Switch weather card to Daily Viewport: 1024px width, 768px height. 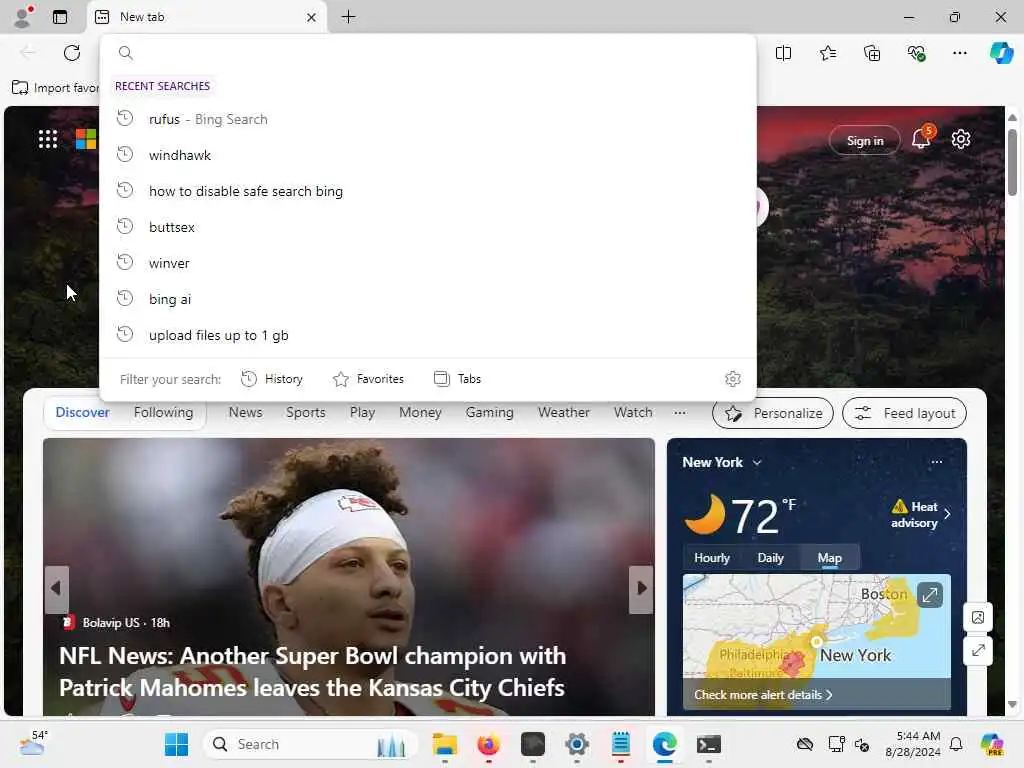tap(770, 558)
